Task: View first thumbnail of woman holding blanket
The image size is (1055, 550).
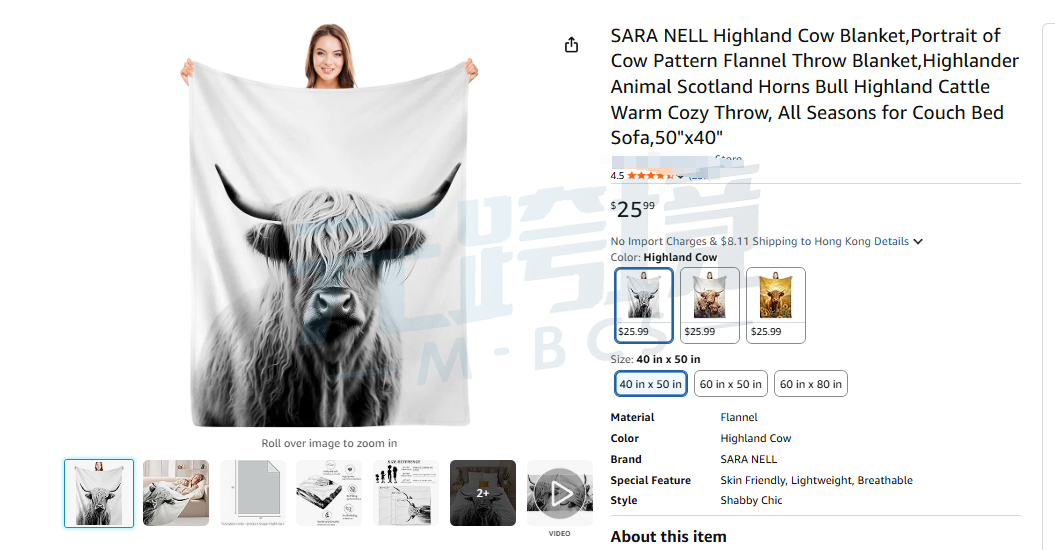Action: (99, 493)
